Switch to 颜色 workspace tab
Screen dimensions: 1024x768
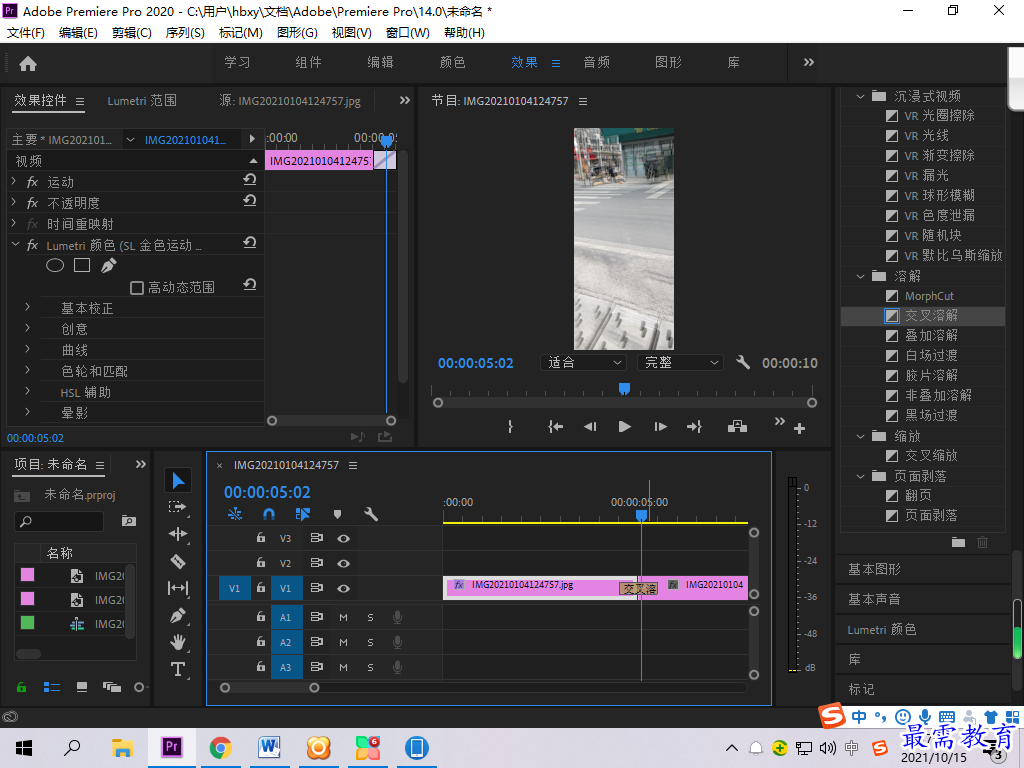coord(453,62)
